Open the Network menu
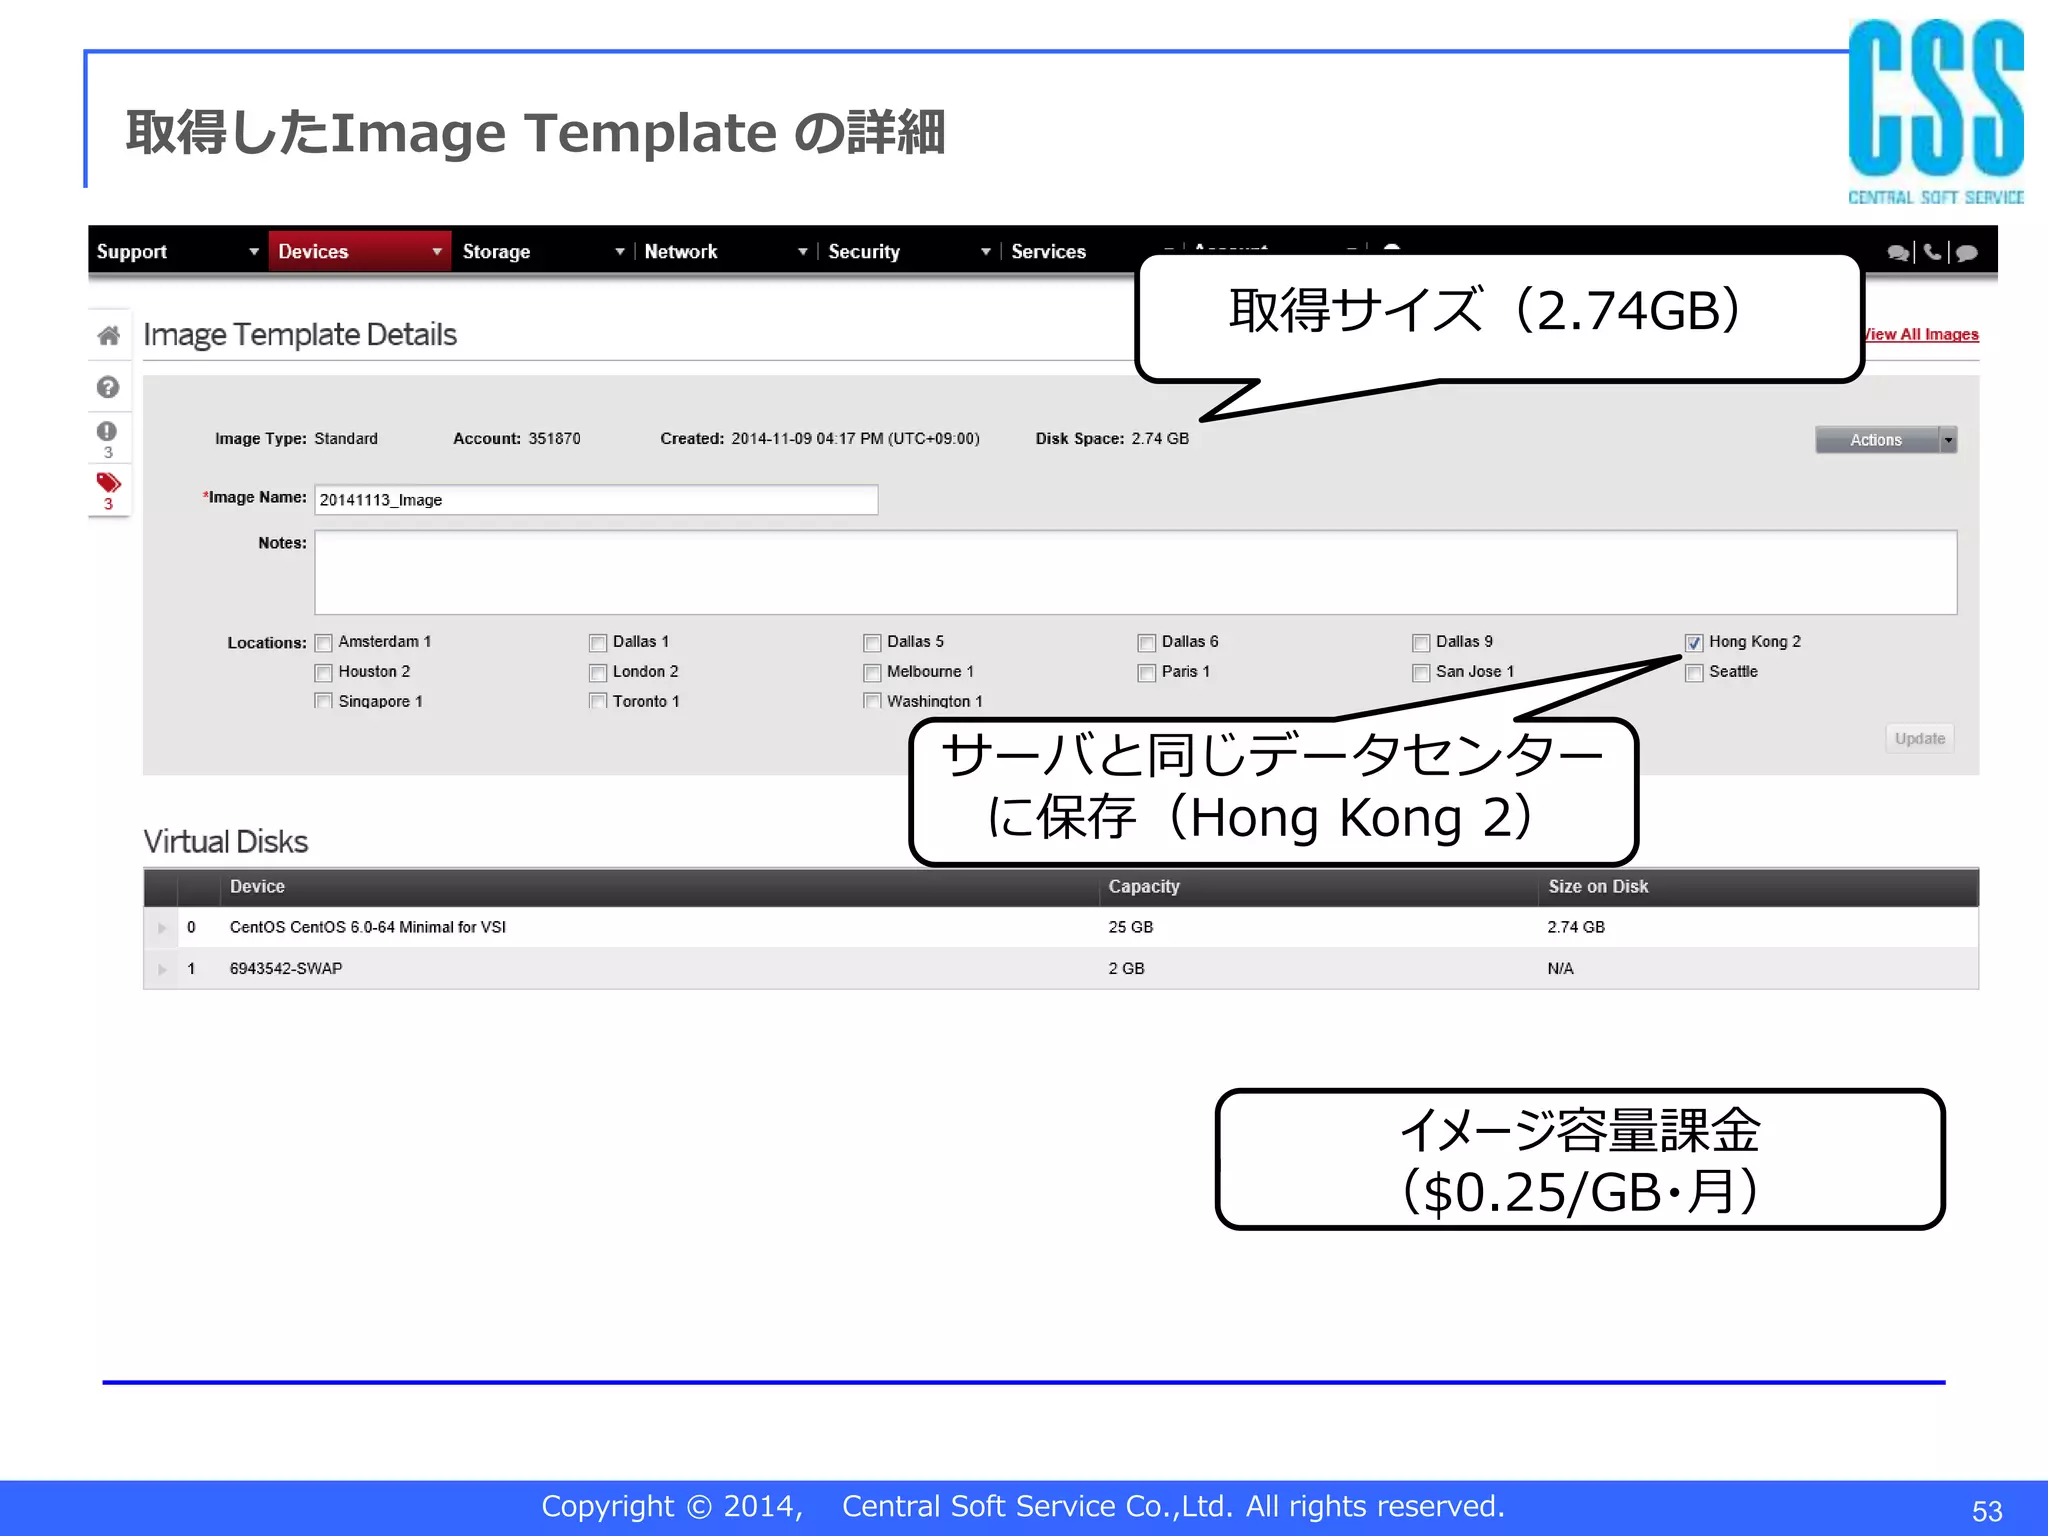Screen dimensions: 2048x1536 725,252
